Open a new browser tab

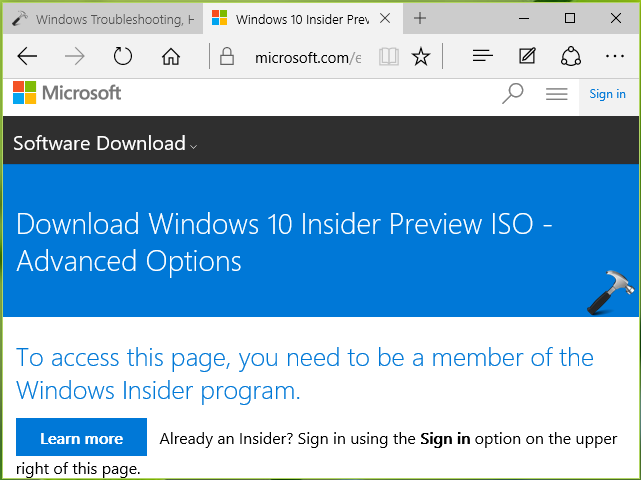click(x=420, y=18)
